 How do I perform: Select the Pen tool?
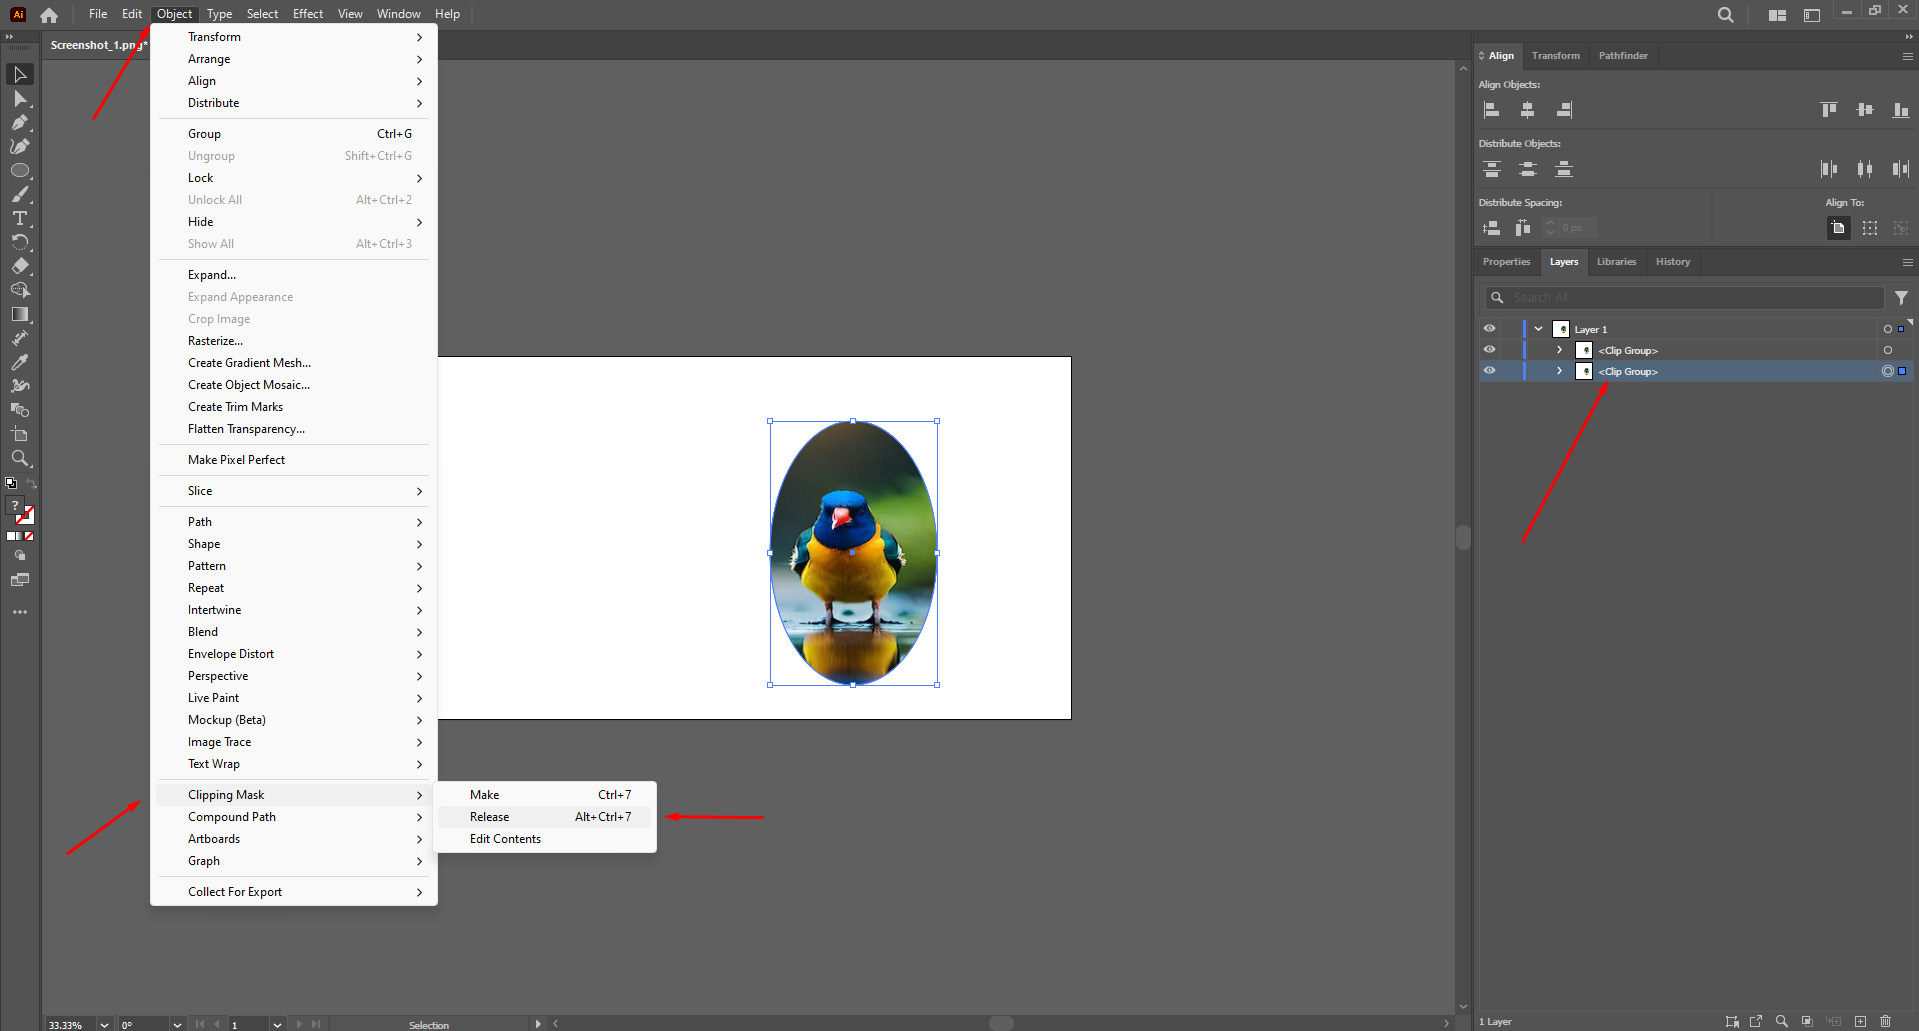[x=20, y=124]
